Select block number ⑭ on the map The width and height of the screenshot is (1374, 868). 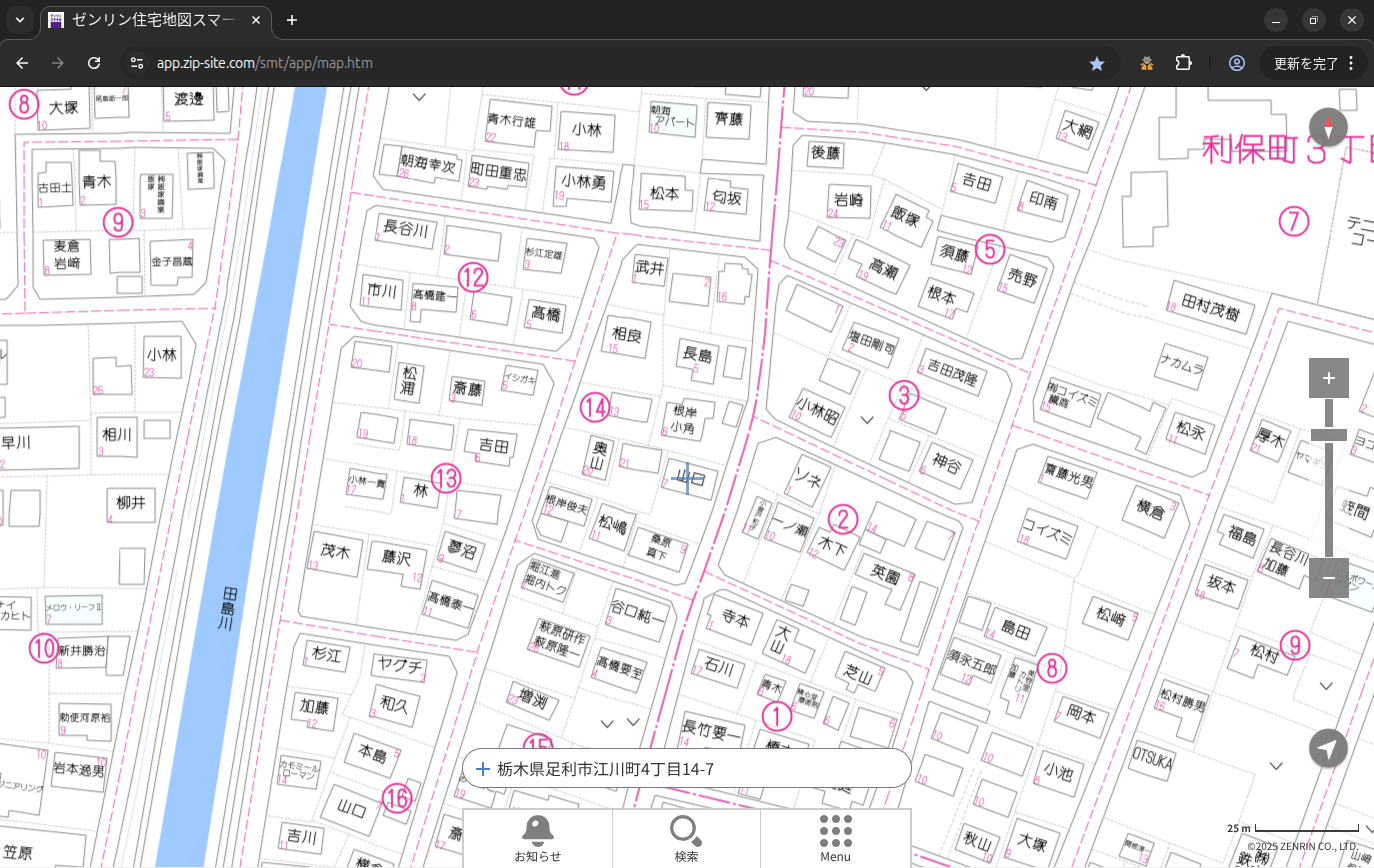tap(595, 407)
